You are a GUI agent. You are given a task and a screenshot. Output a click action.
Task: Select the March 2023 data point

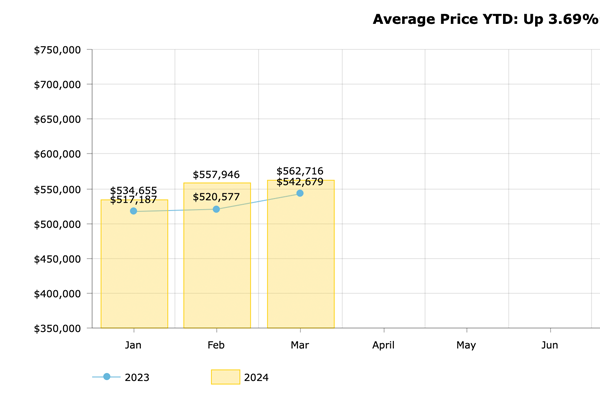pos(300,193)
